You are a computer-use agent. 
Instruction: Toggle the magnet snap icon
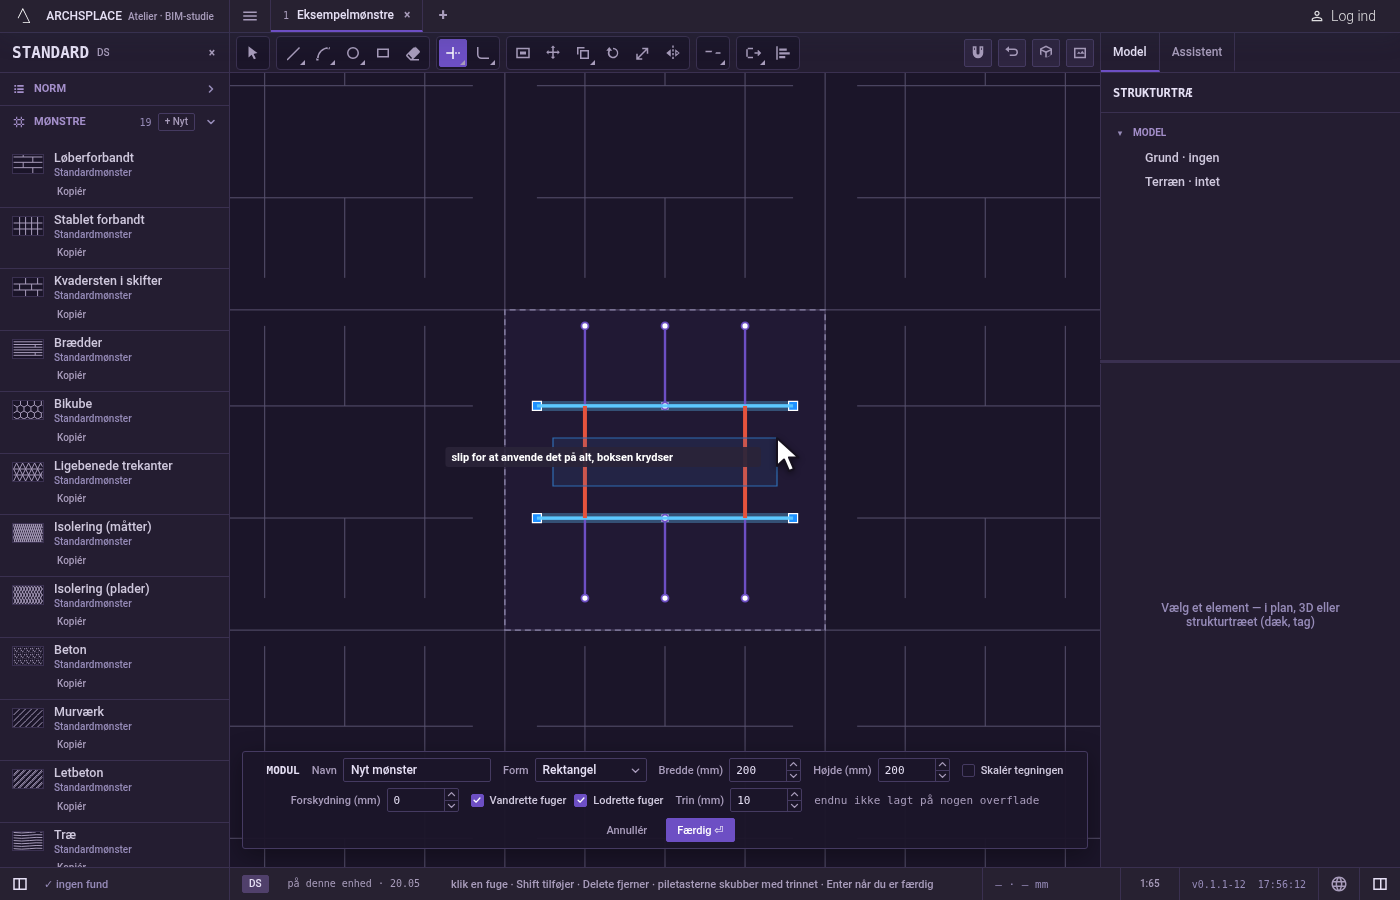point(978,52)
